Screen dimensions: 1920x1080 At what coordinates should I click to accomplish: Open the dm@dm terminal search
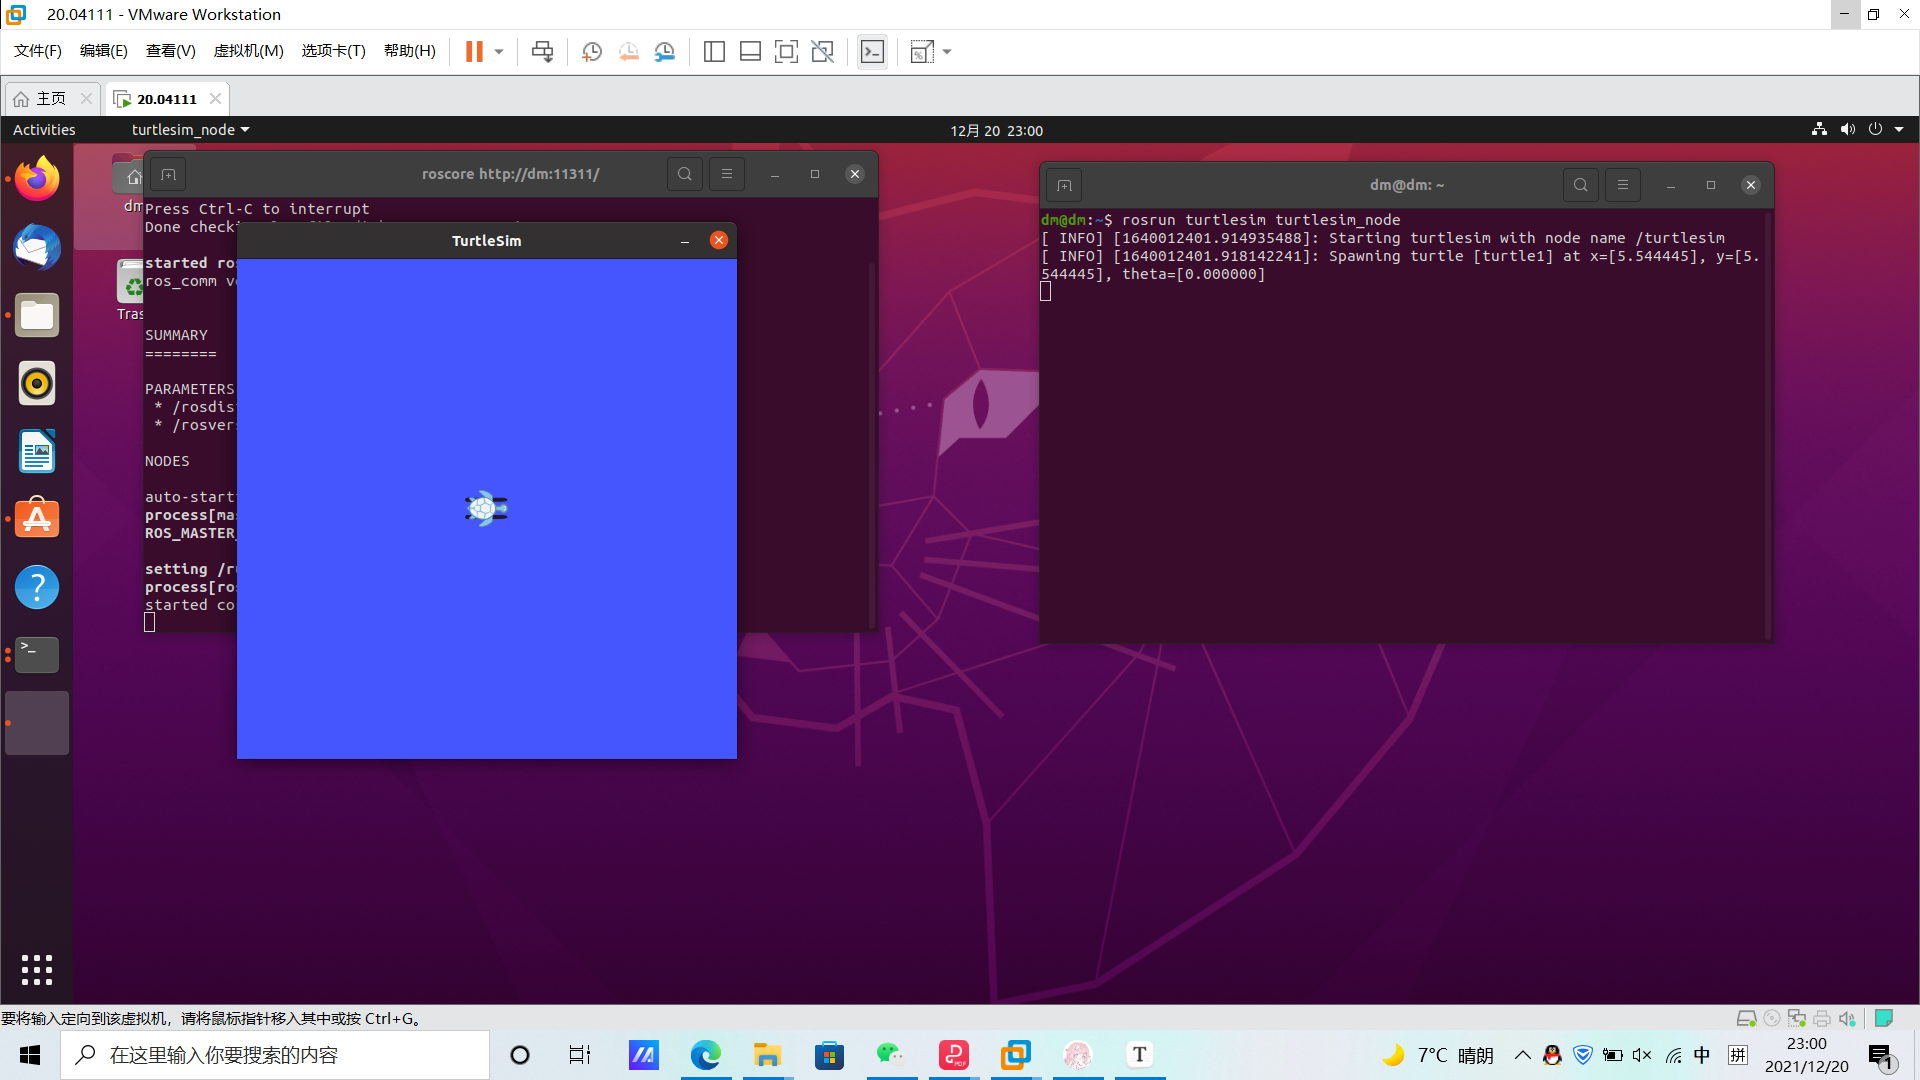click(1581, 185)
